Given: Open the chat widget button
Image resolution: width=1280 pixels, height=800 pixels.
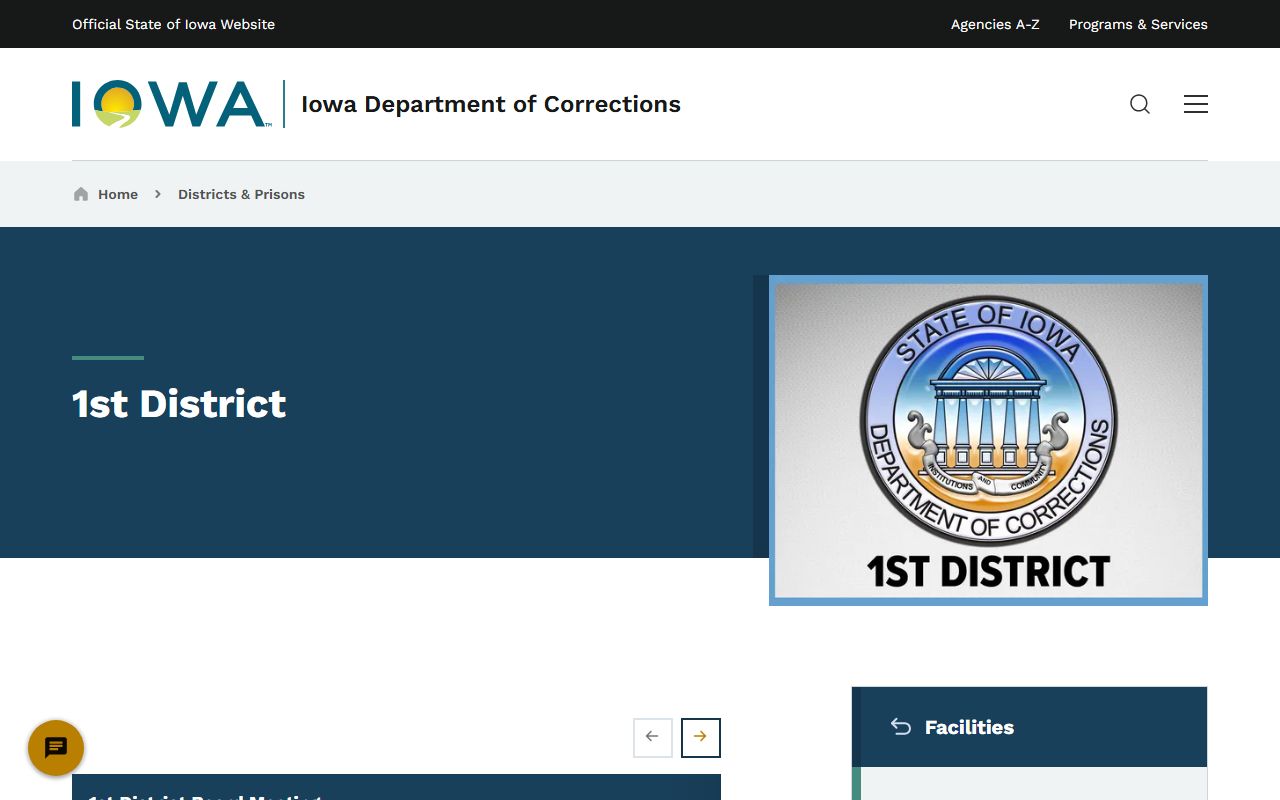Looking at the screenshot, I should click(56, 748).
